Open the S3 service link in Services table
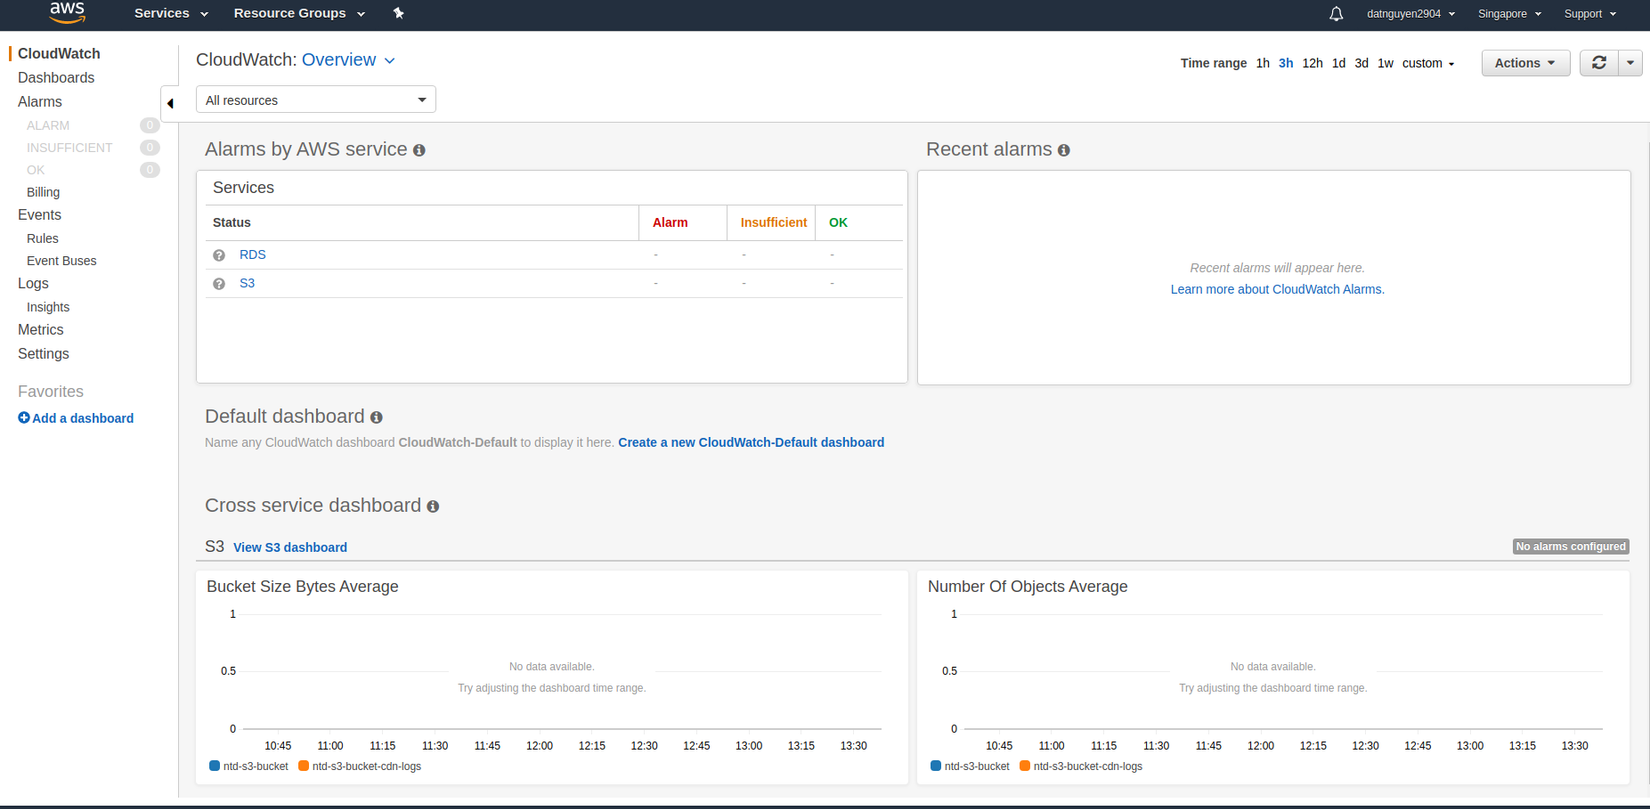 [247, 284]
